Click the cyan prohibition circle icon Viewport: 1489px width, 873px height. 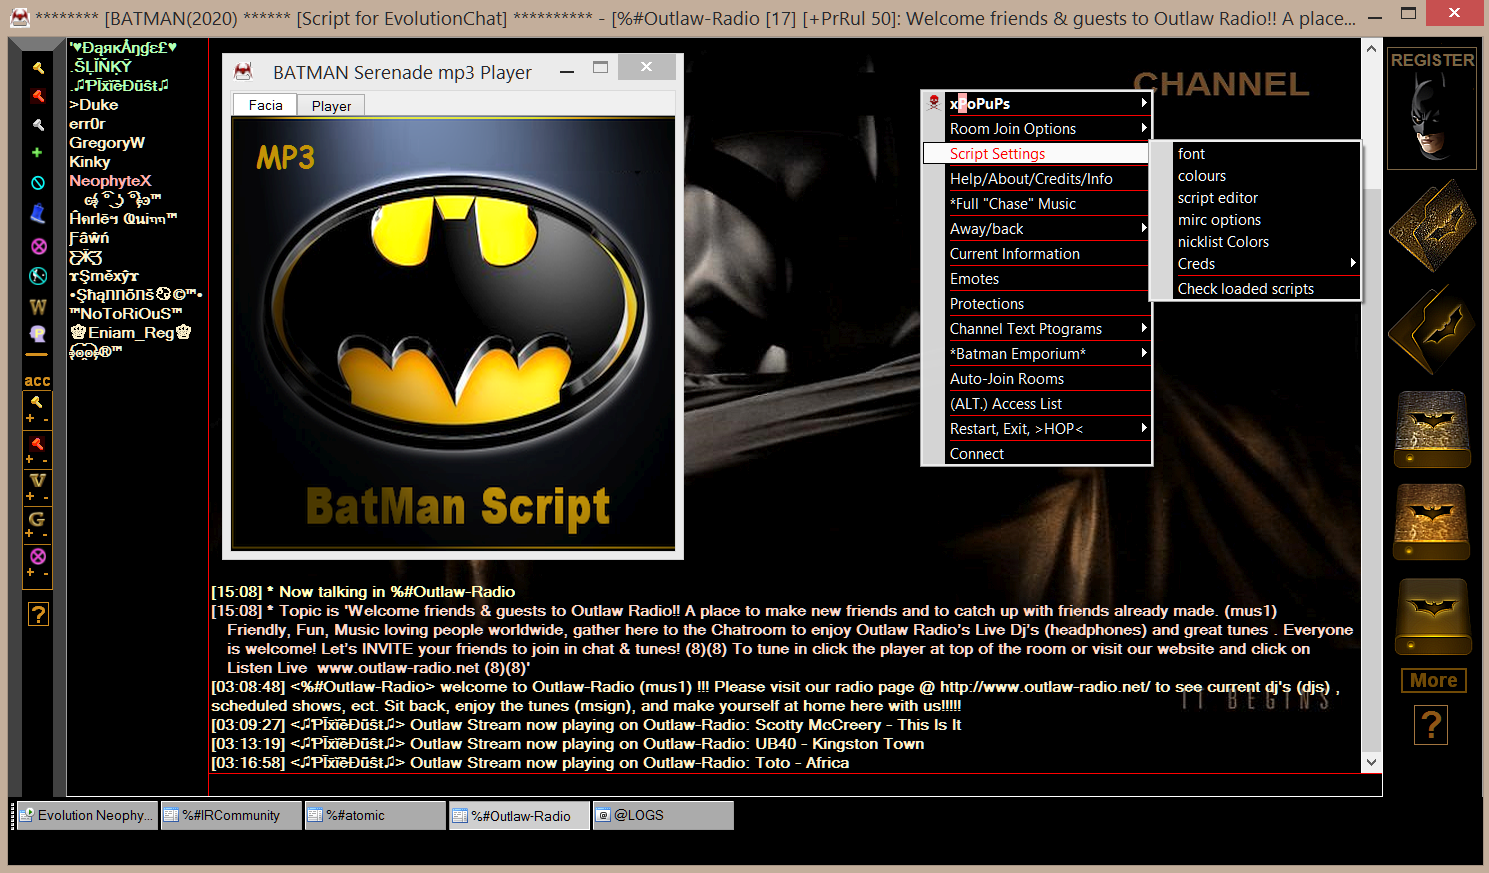pyautogui.click(x=38, y=183)
